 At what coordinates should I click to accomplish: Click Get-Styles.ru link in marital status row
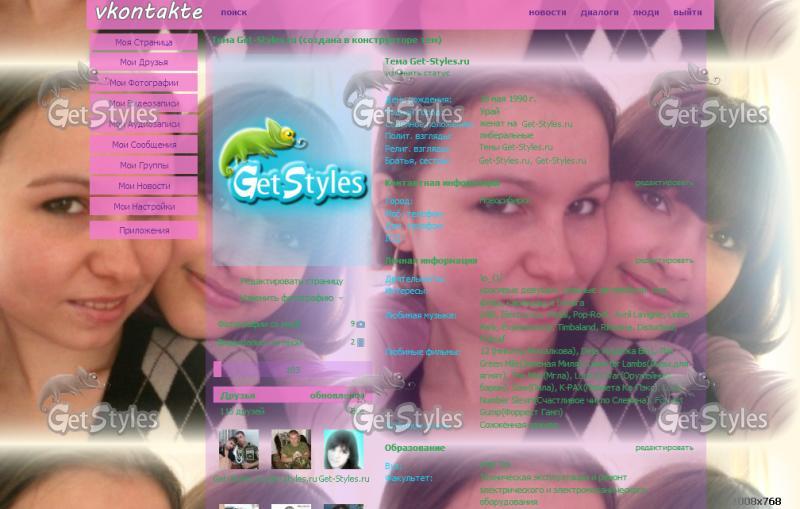pyautogui.click(x=547, y=123)
